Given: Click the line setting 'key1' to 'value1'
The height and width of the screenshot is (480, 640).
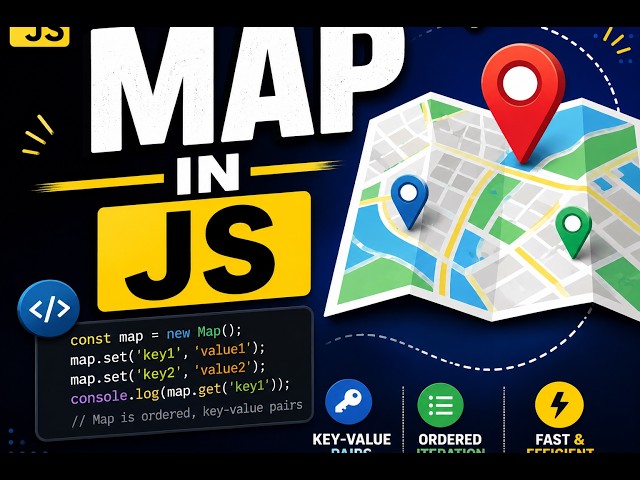Looking at the screenshot, I should tap(168, 353).
